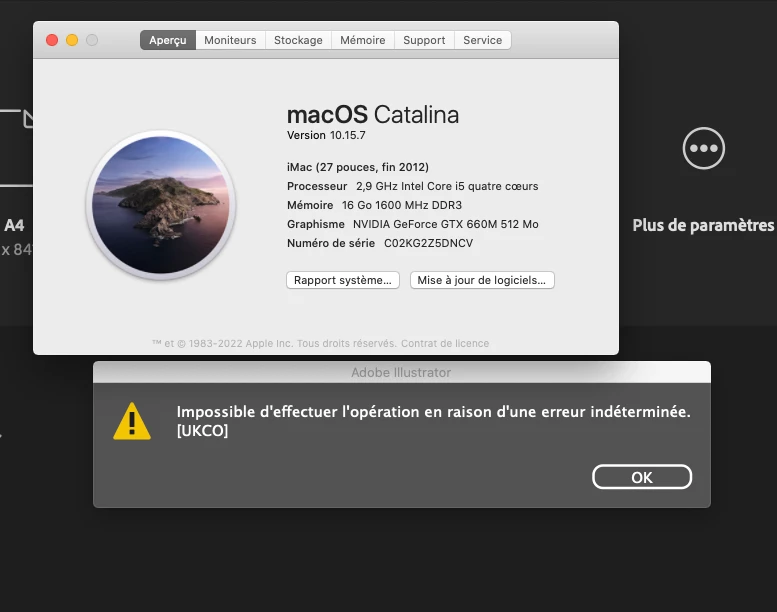Screen dimensions: 777x612
Task: Open the Support tab
Action: tap(424, 40)
